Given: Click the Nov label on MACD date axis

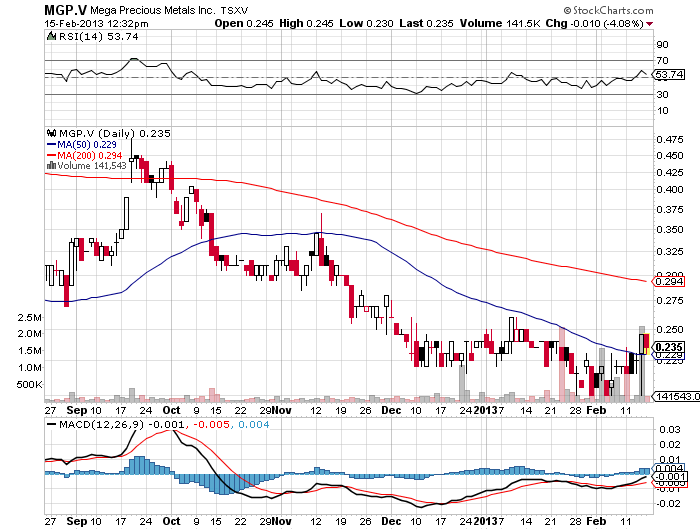Looking at the screenshot, I should (x=282, y=521).
